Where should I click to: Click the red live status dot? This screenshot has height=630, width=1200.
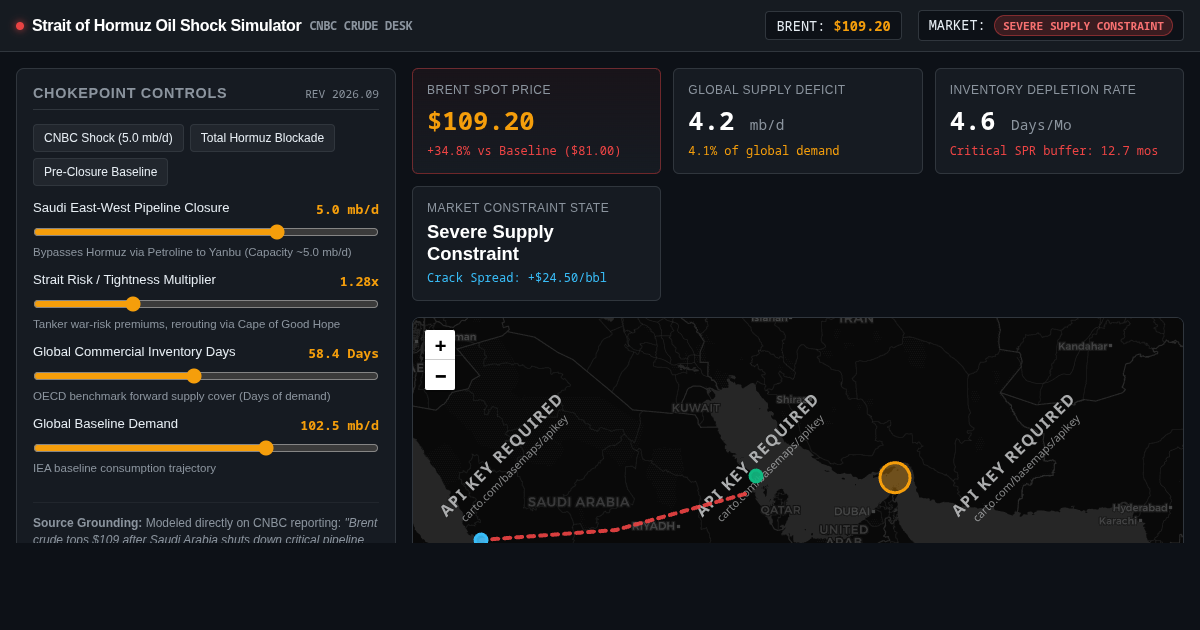click(x=20, y=26)
